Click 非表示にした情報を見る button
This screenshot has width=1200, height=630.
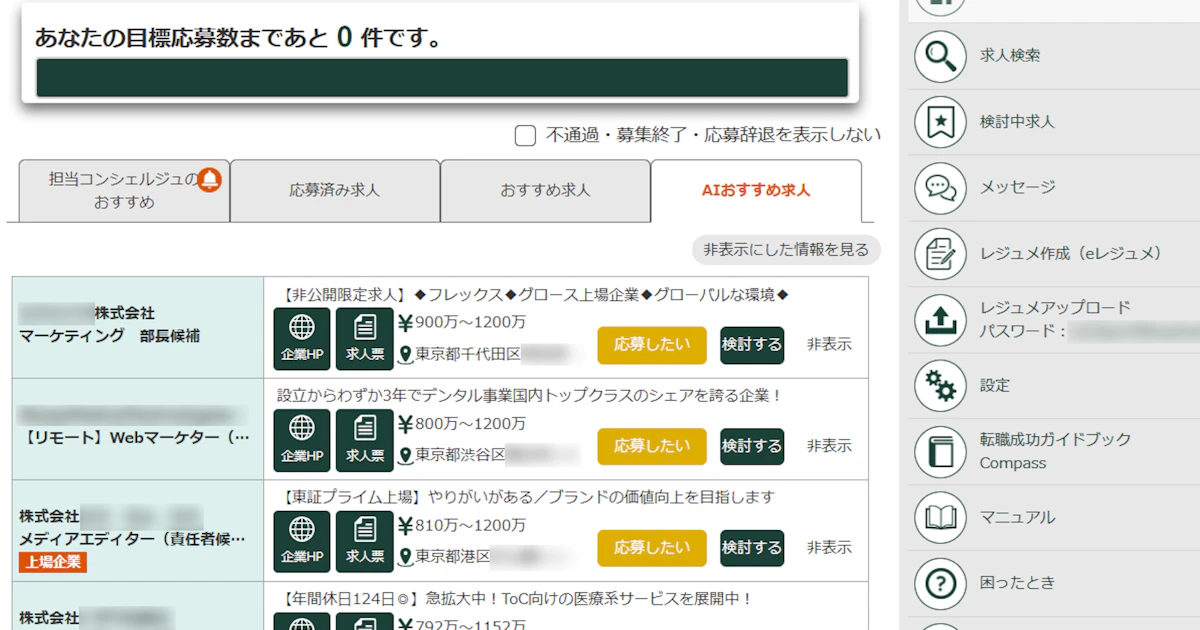[786, 249]
